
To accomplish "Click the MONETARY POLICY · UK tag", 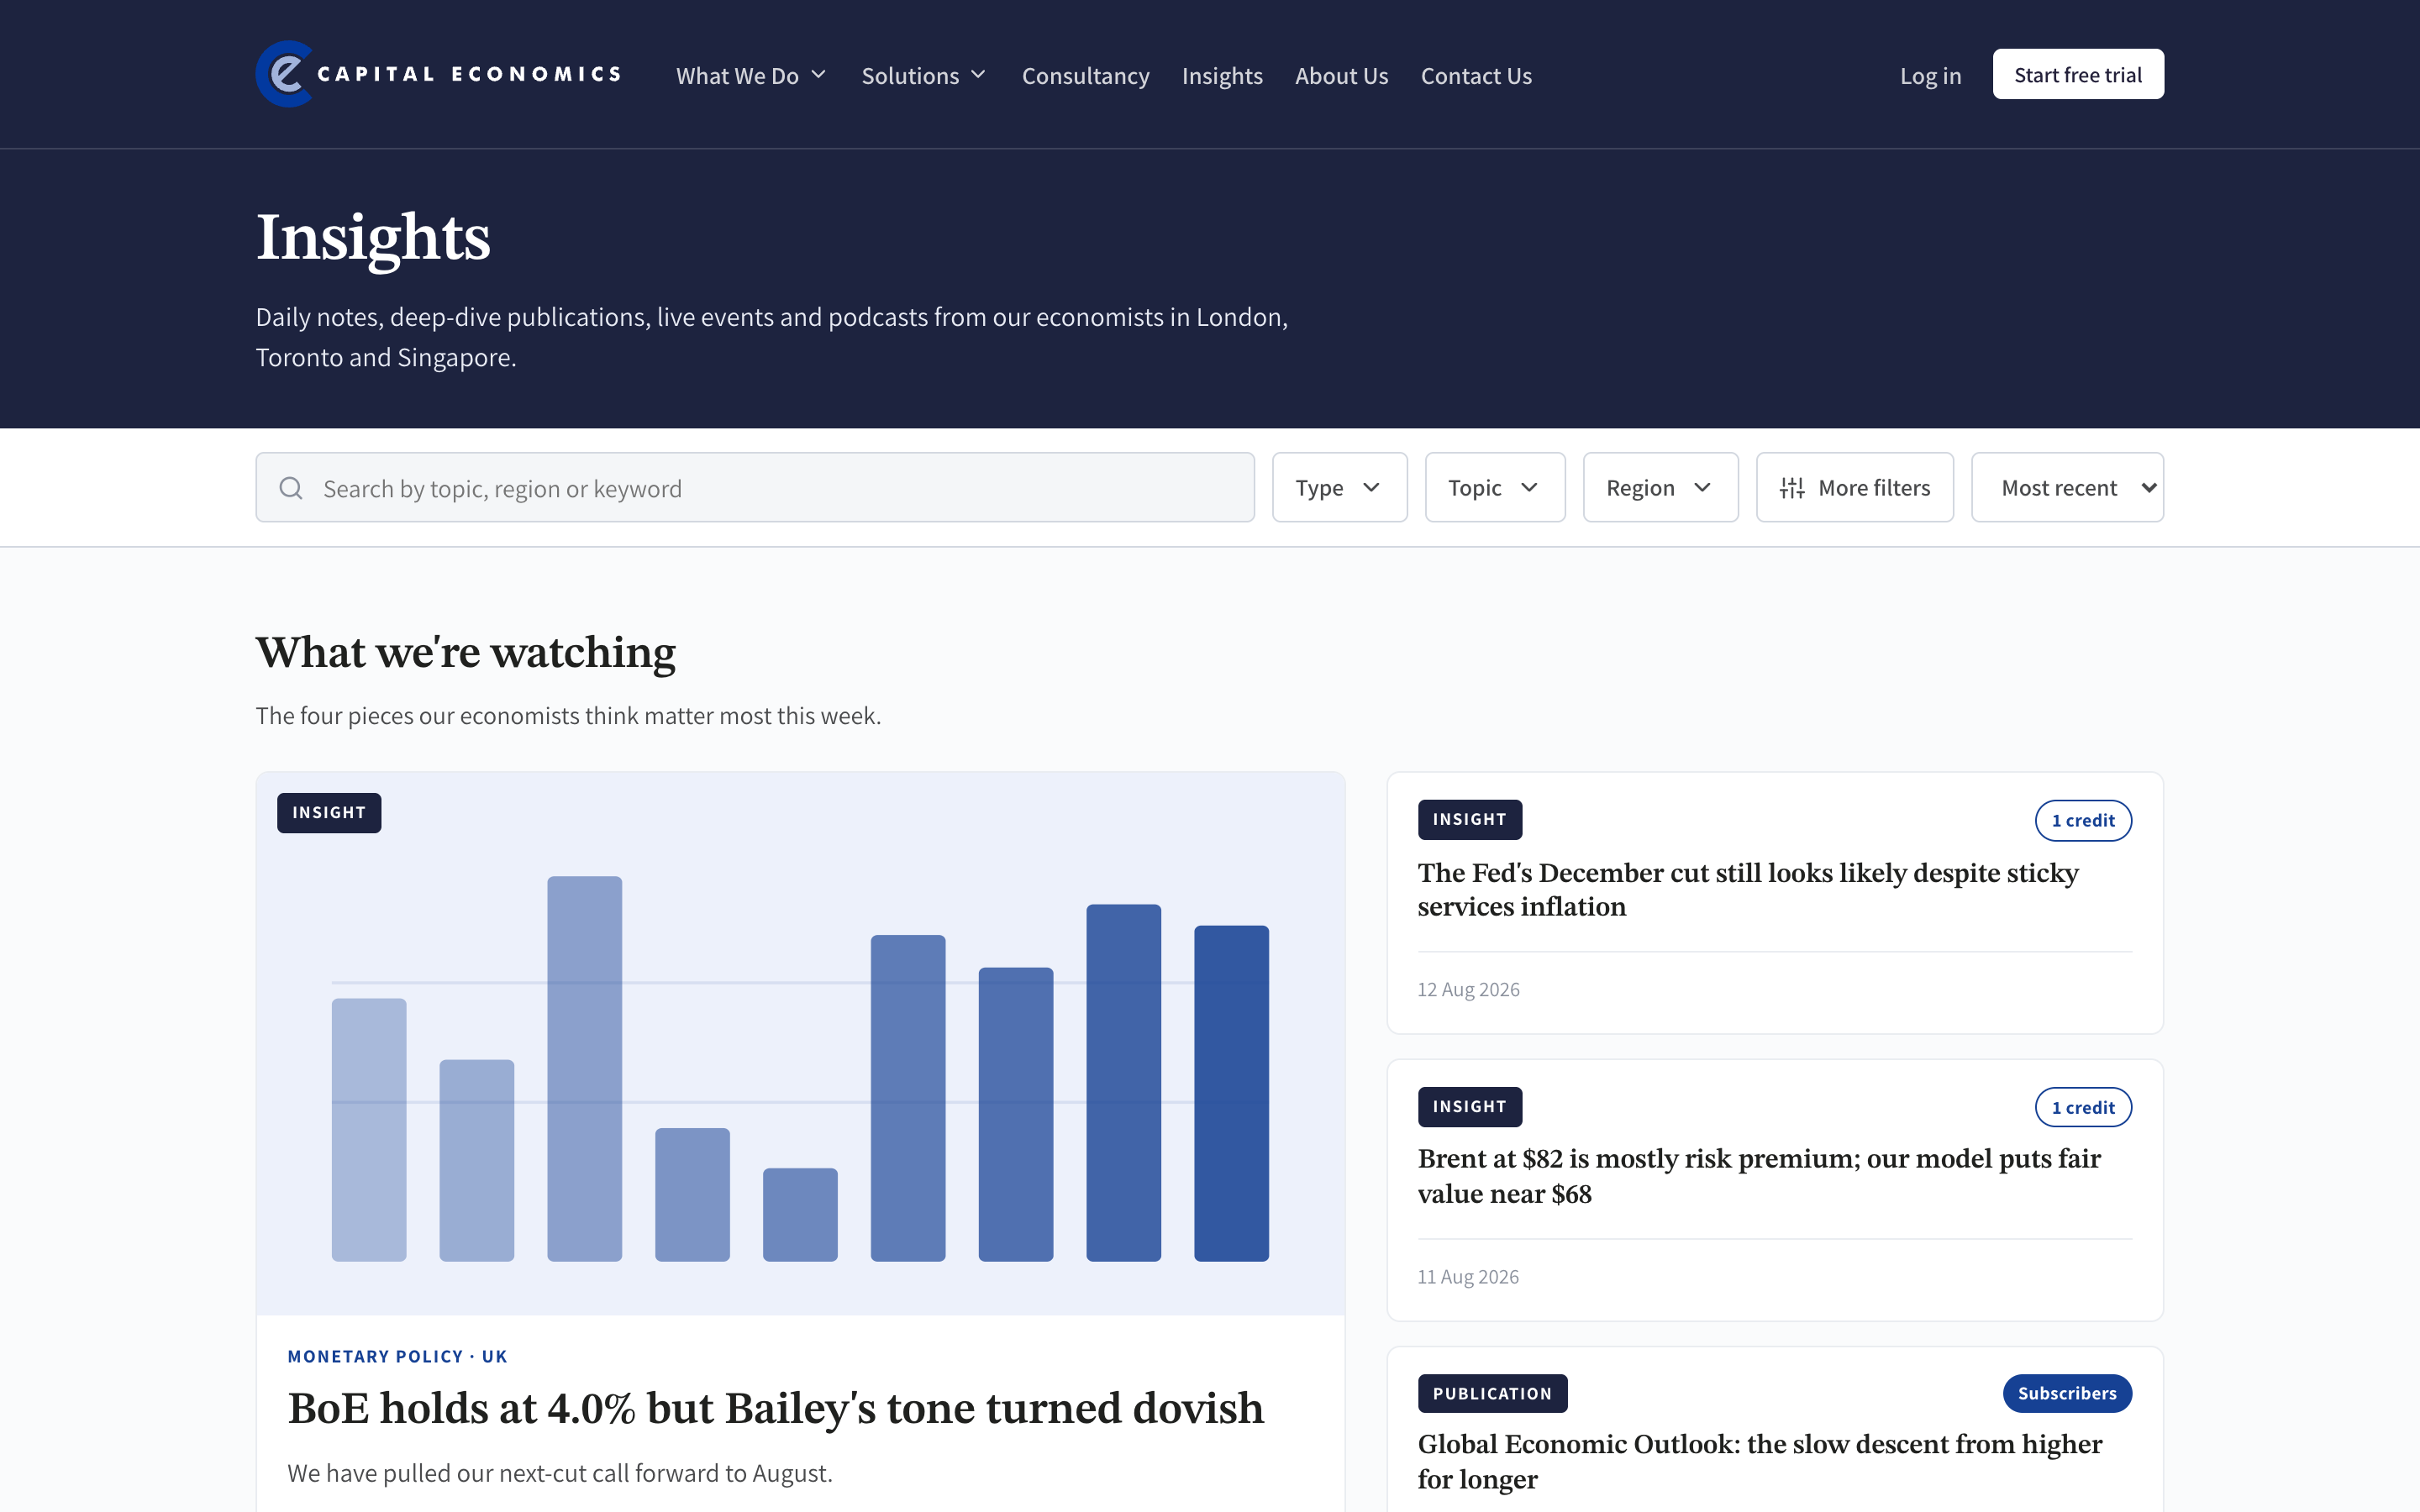I will click(x=397, y=1356).
